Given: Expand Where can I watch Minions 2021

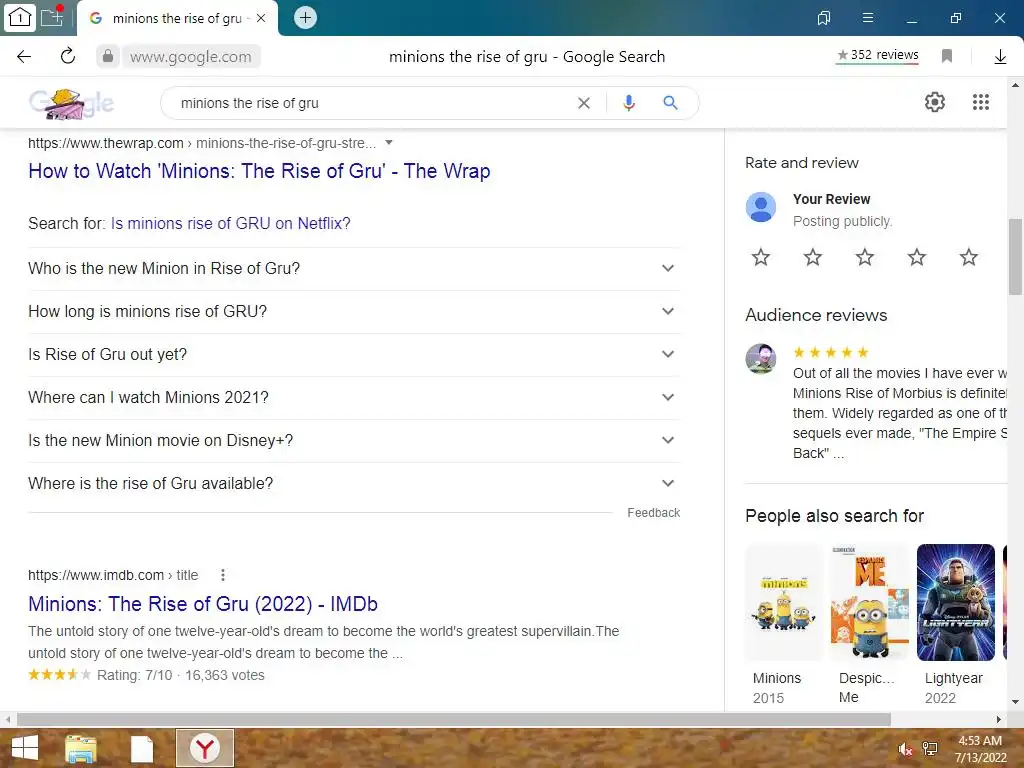Looking at the screenshot, I should (354, 398).
